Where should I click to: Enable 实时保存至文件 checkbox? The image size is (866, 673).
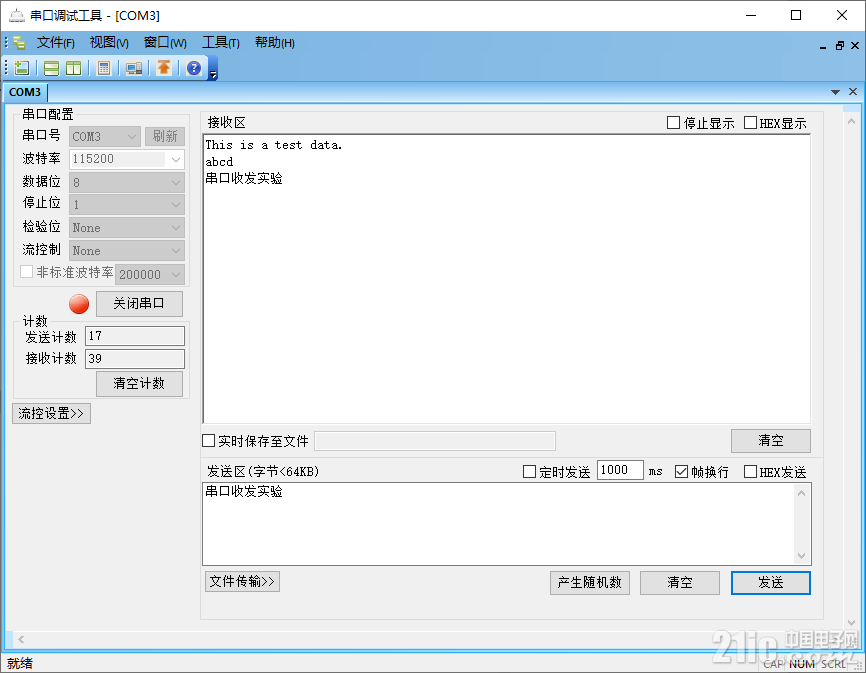[x=209, y=441]
